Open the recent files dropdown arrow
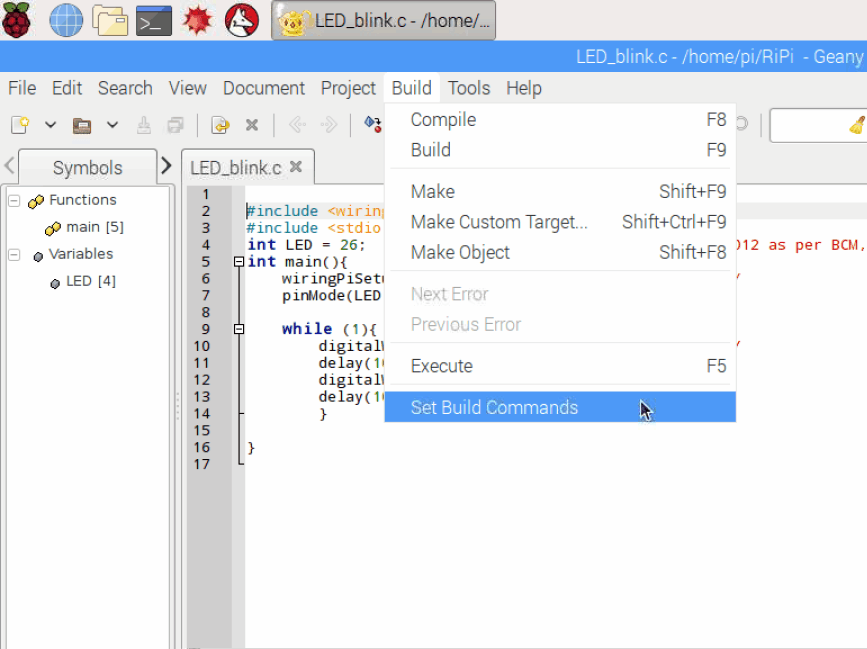The image size is (867, 649). click(110, 124)
